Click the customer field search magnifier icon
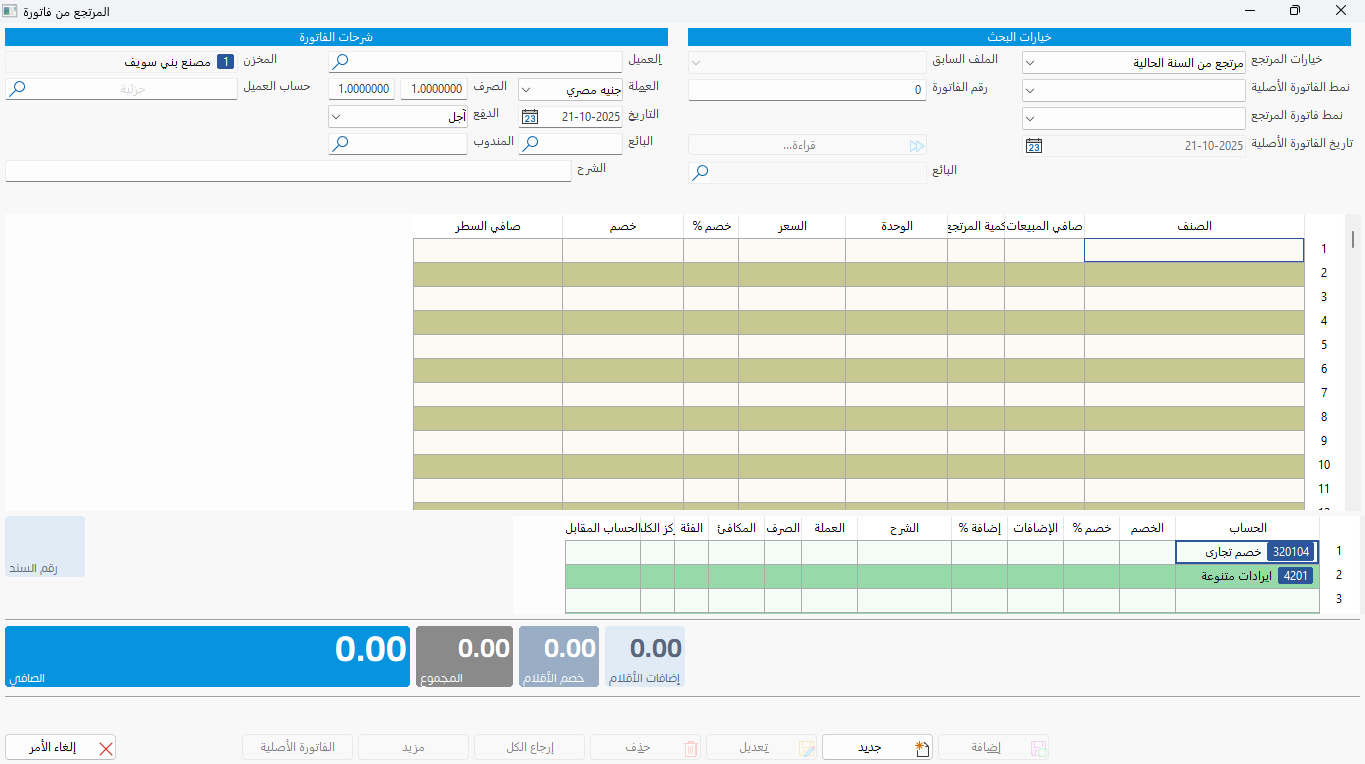1365x764 pixels. [341, 62]
